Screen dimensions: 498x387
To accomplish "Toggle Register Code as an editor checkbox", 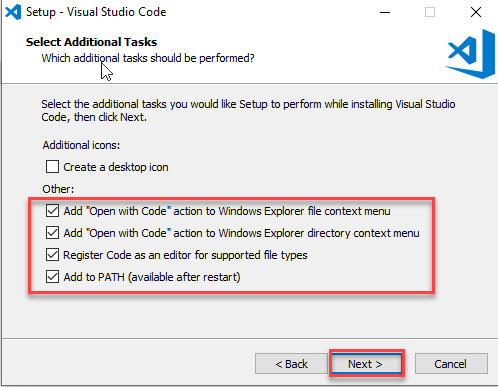I will [52, 255].
